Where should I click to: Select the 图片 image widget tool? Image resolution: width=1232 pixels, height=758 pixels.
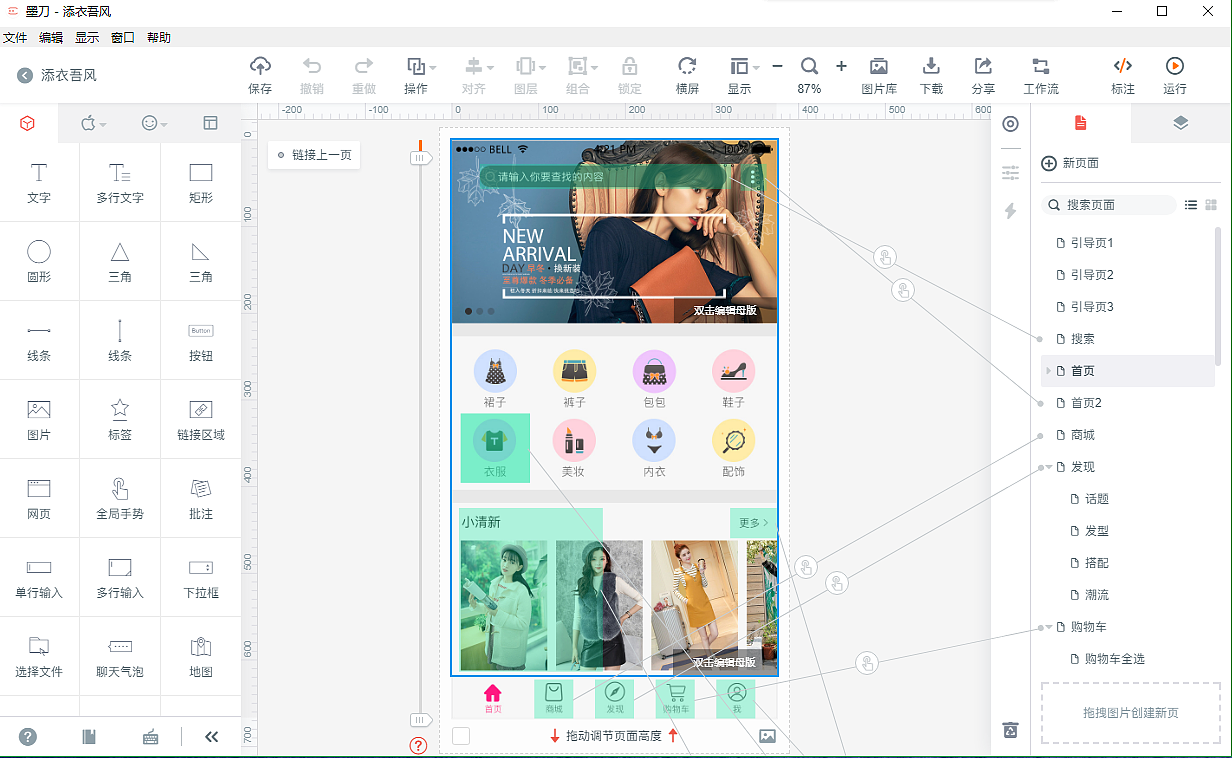(x=39, y=419)
